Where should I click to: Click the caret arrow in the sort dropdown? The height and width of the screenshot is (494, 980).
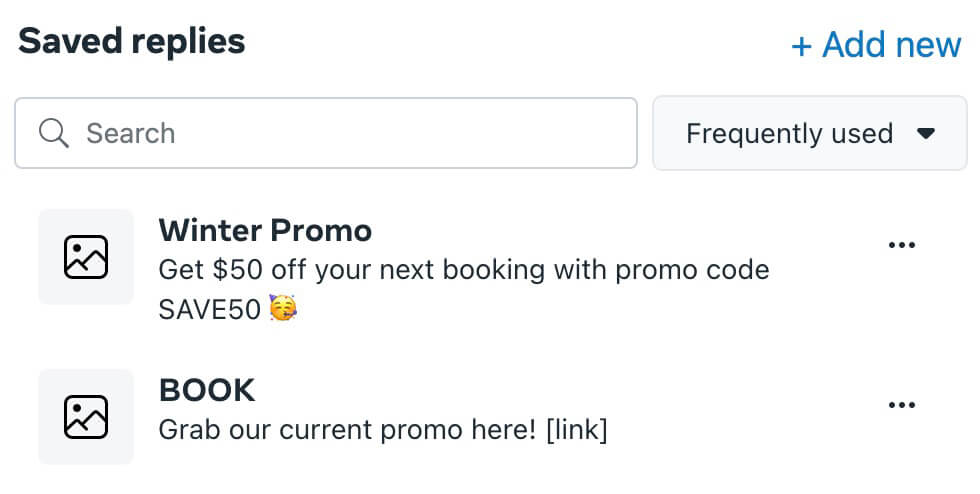click(926, 133)
